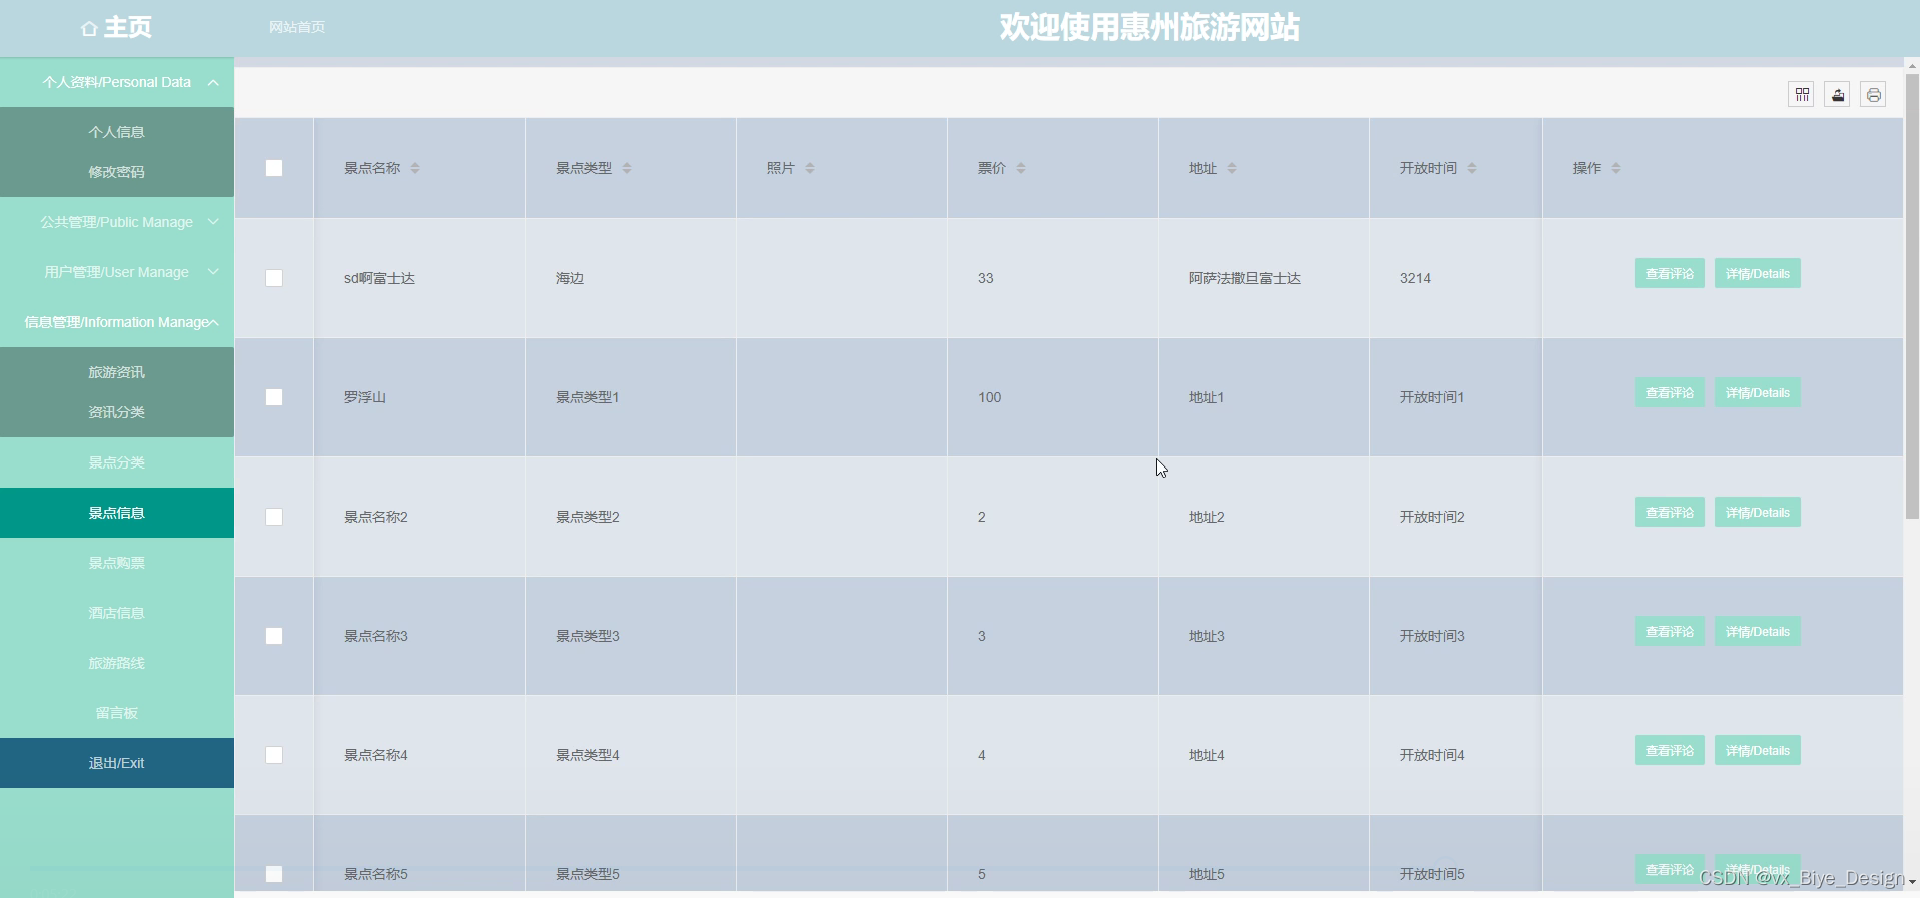Open 资讯分类 menu item
1920x898 pixels.
click(117, 412)
